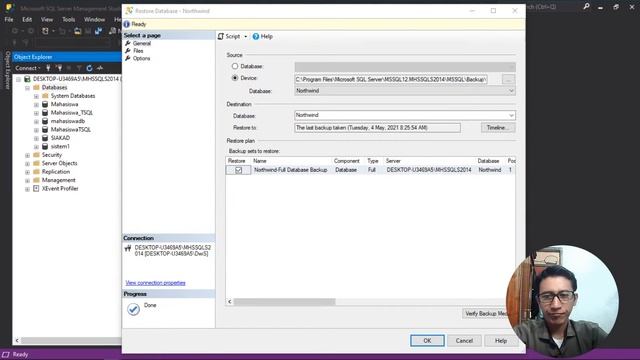
Task: Collapse the Databases folder node
Action: [x=27, y=88]
